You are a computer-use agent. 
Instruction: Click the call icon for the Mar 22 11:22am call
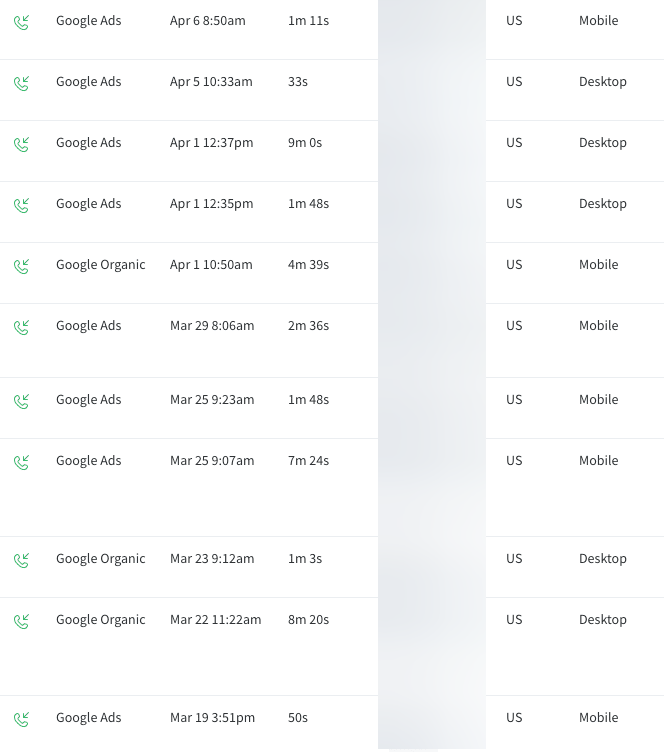pos(21,621)
